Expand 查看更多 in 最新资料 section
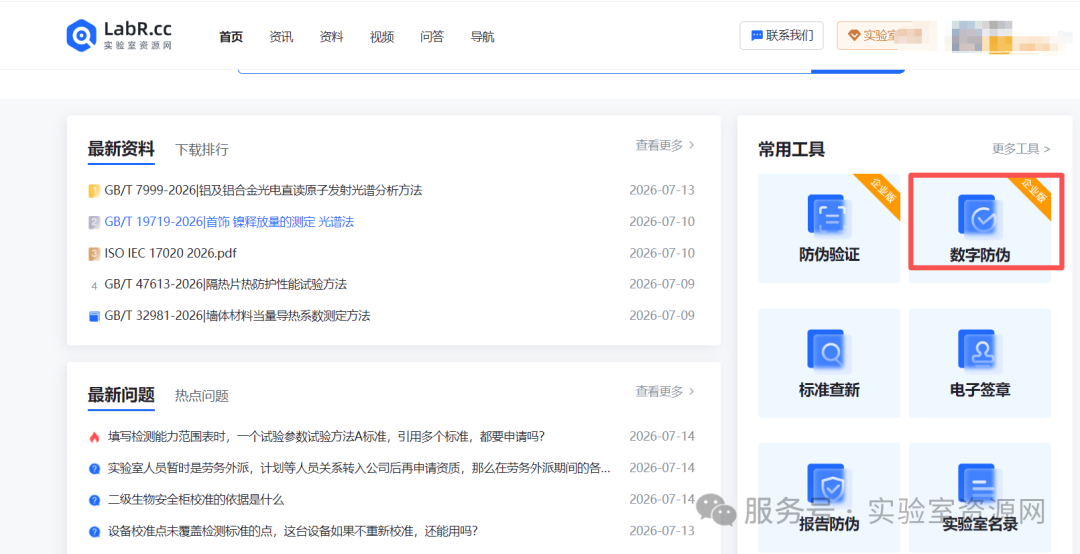 pyautogui.click(x=665, y=145)
